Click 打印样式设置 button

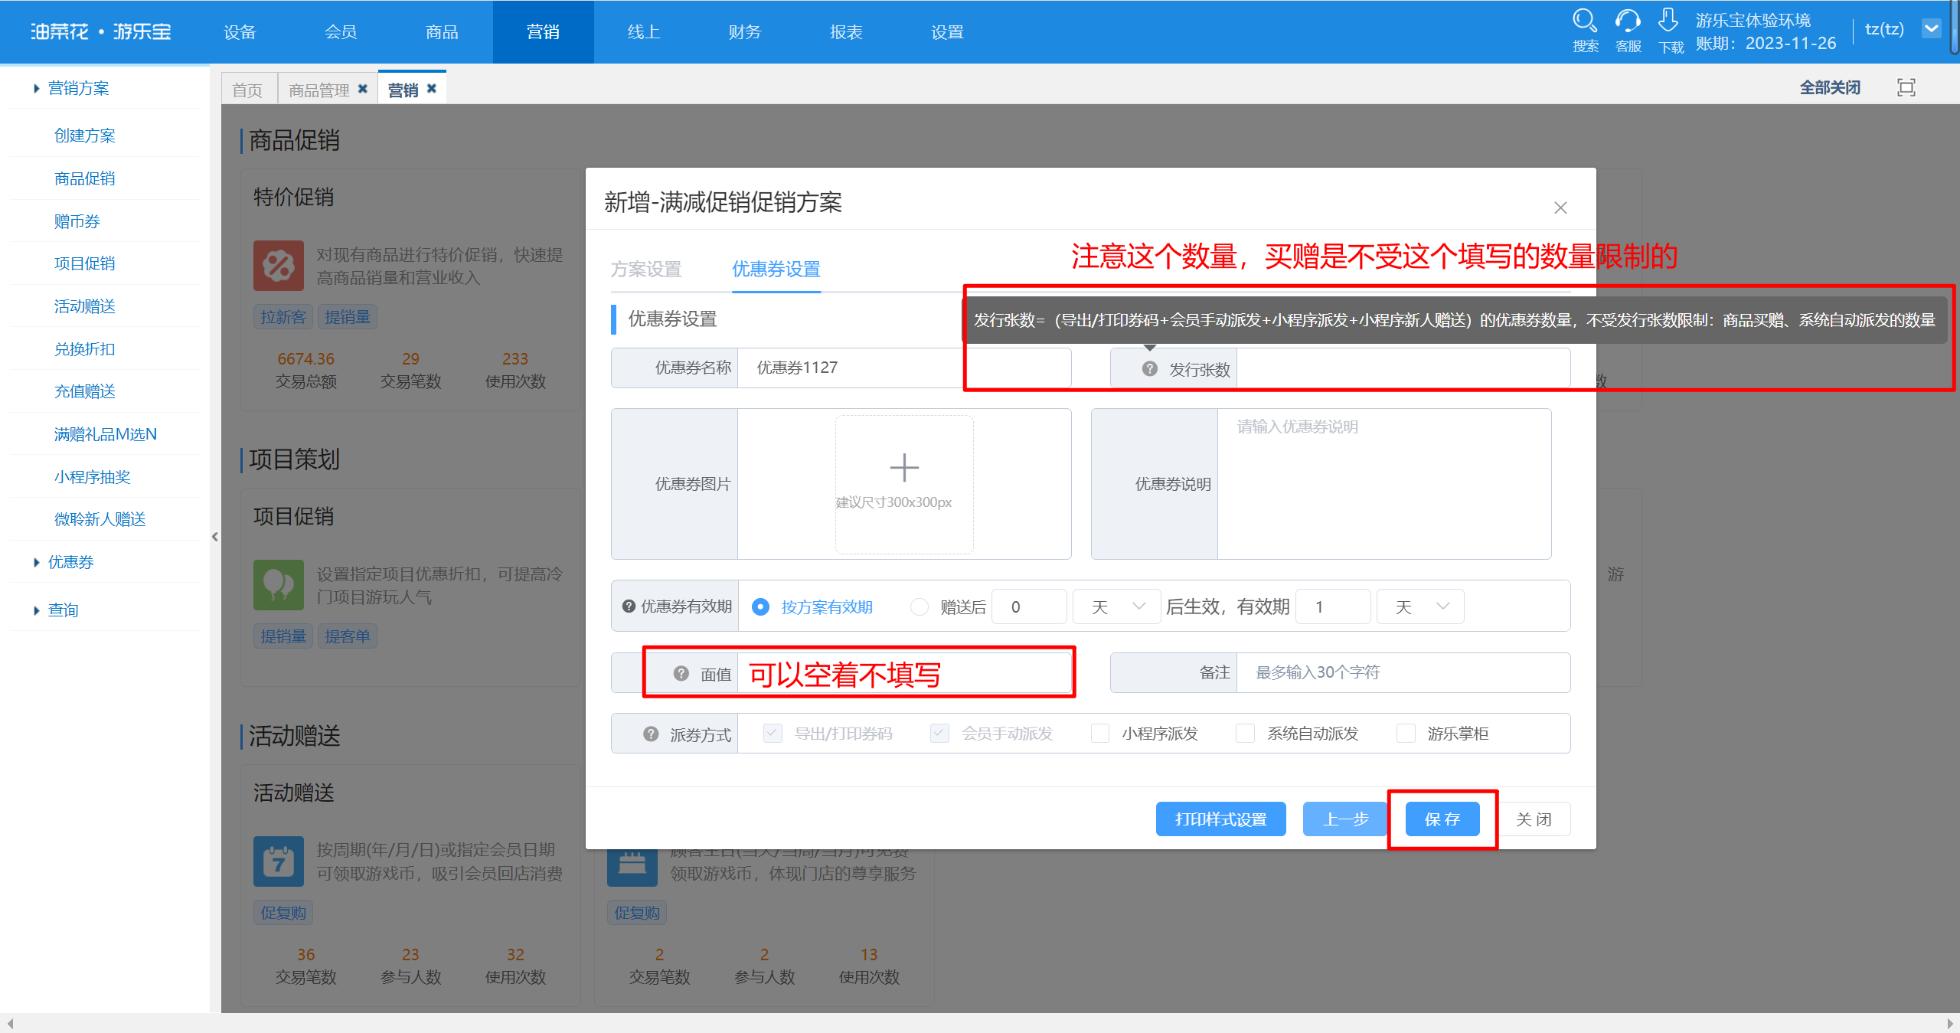pyautogui.click(x=1221, y=819)
